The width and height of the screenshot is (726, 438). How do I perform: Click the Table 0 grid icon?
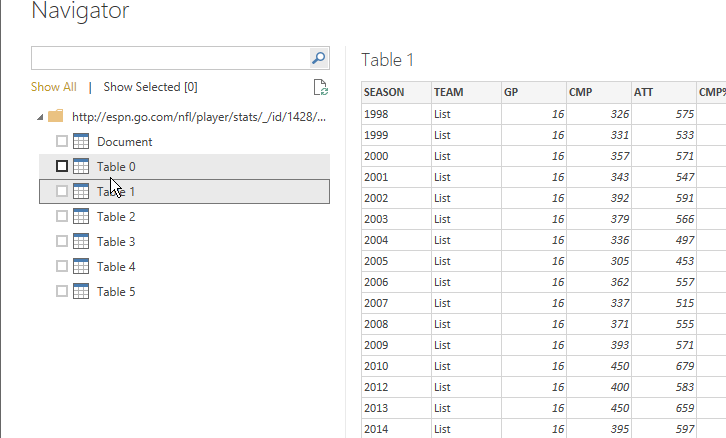pos(83,167)
